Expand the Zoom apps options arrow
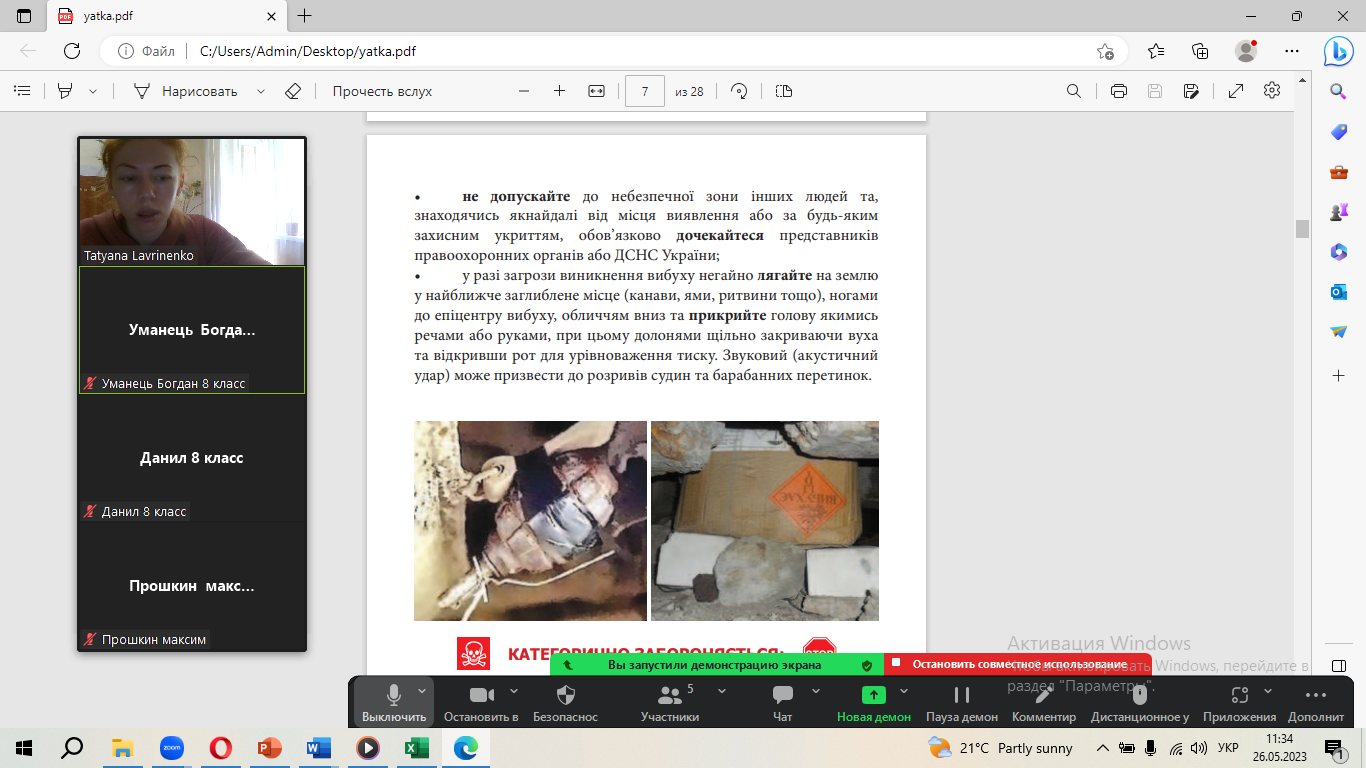 (x=1268, y=690)
